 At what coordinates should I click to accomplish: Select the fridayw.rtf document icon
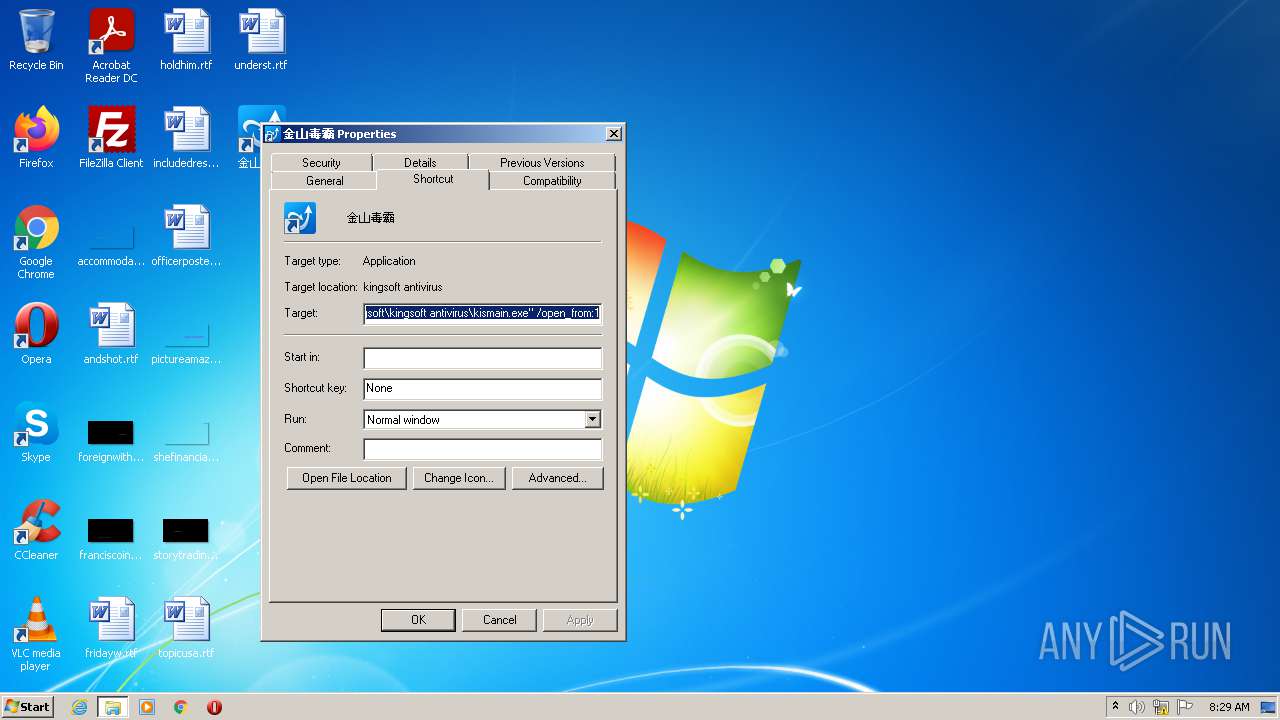click(111, 628)
